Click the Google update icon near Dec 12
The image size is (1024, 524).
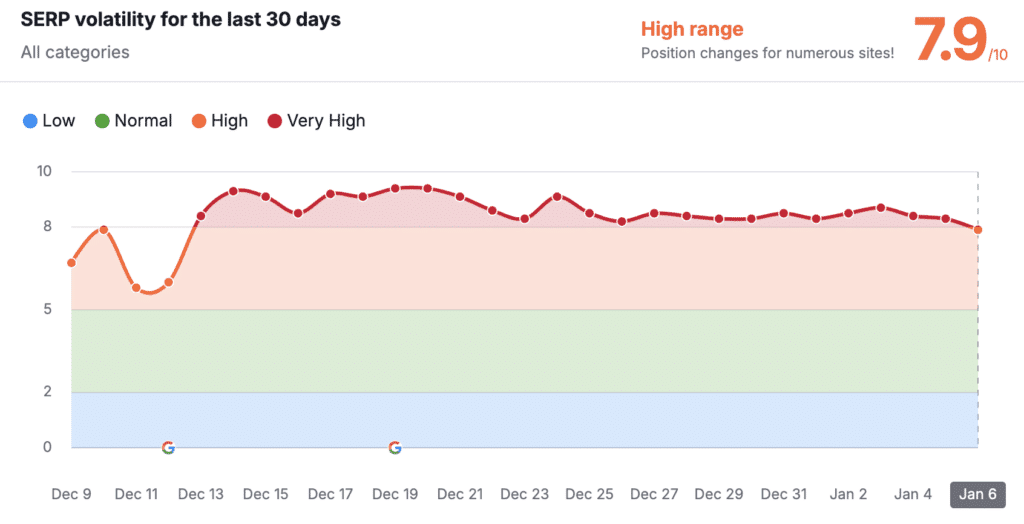coord(168,448)
